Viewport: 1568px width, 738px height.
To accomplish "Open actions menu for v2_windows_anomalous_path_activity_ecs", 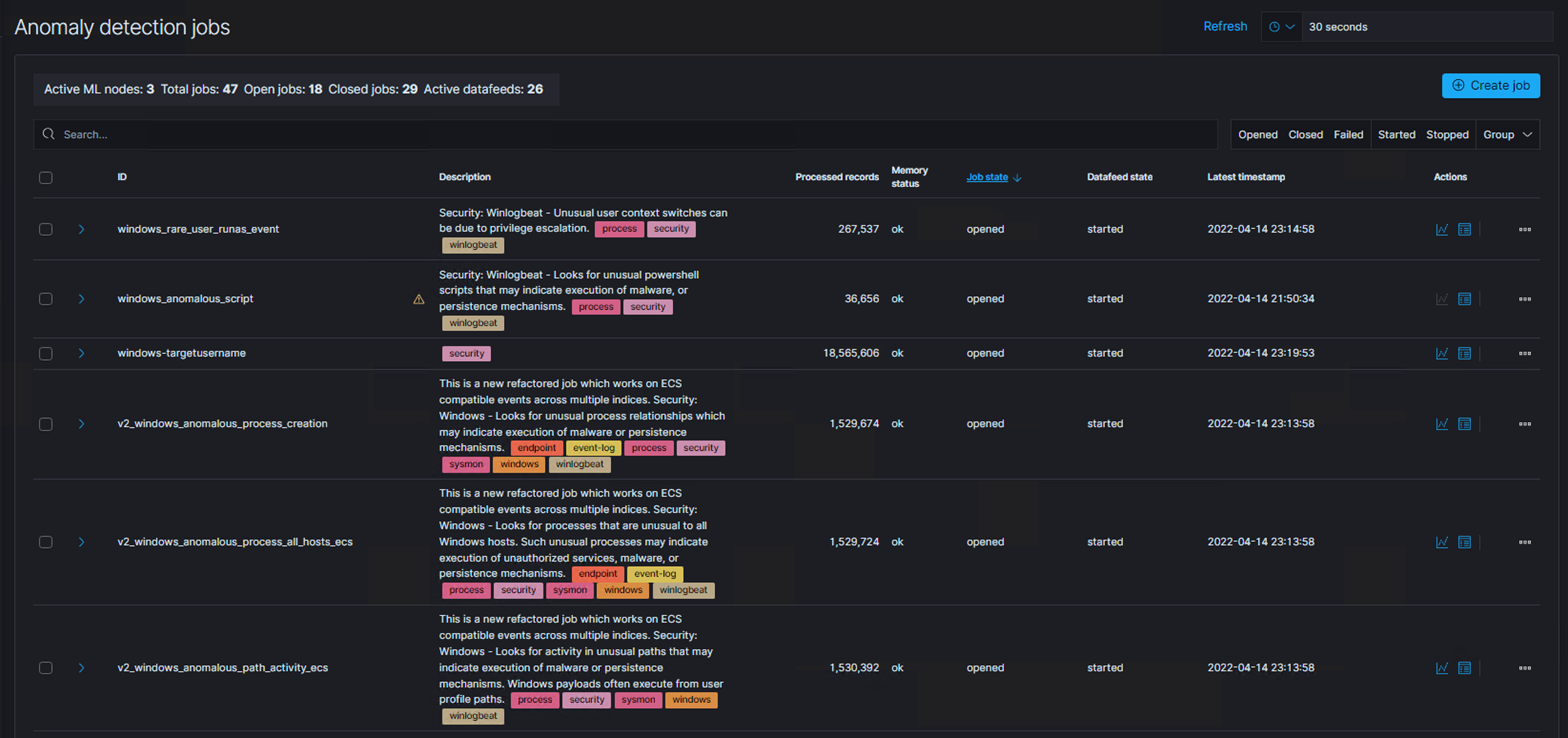I will [x=1525, y=668].
